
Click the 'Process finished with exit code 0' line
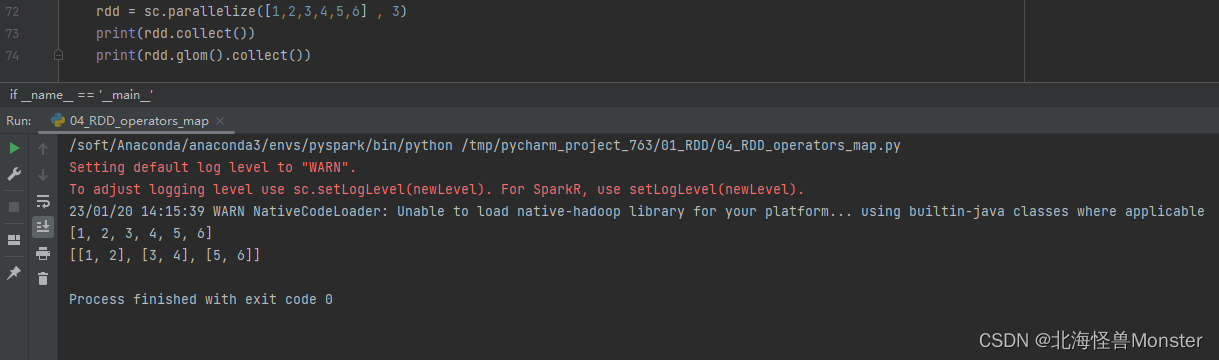click(201, 300)
